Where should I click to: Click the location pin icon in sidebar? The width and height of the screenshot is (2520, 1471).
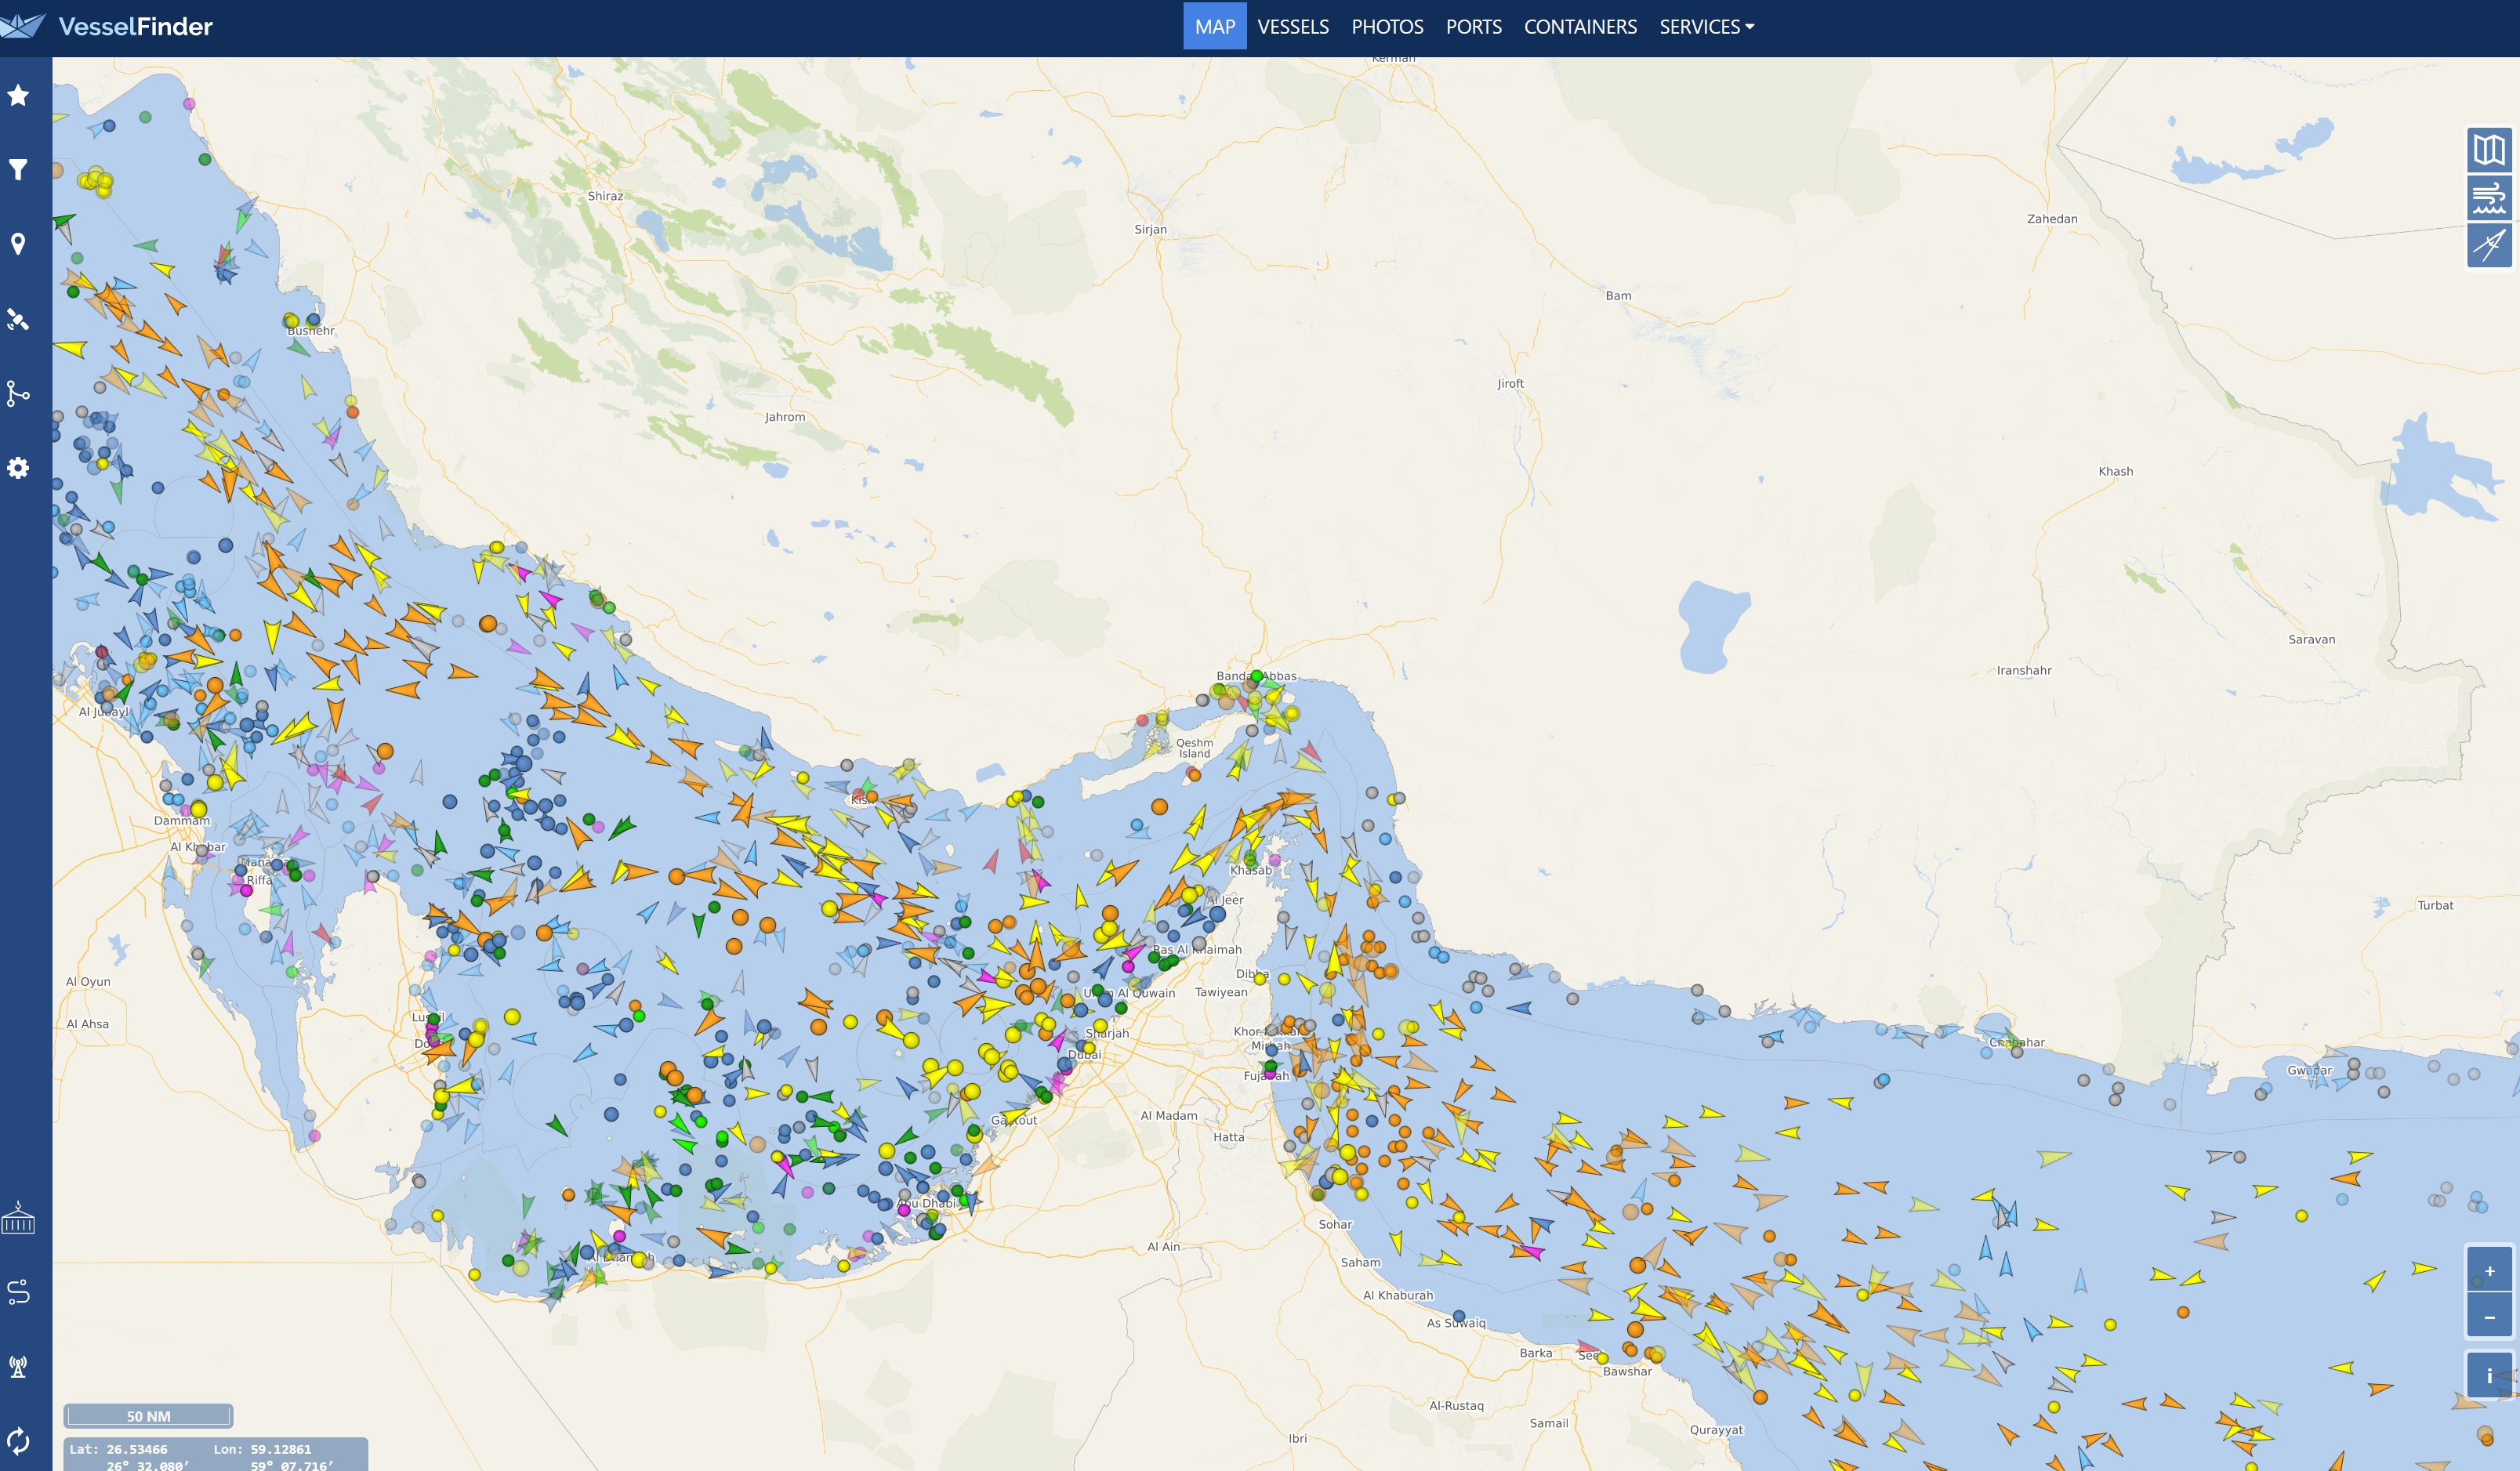tap(18, 244)
